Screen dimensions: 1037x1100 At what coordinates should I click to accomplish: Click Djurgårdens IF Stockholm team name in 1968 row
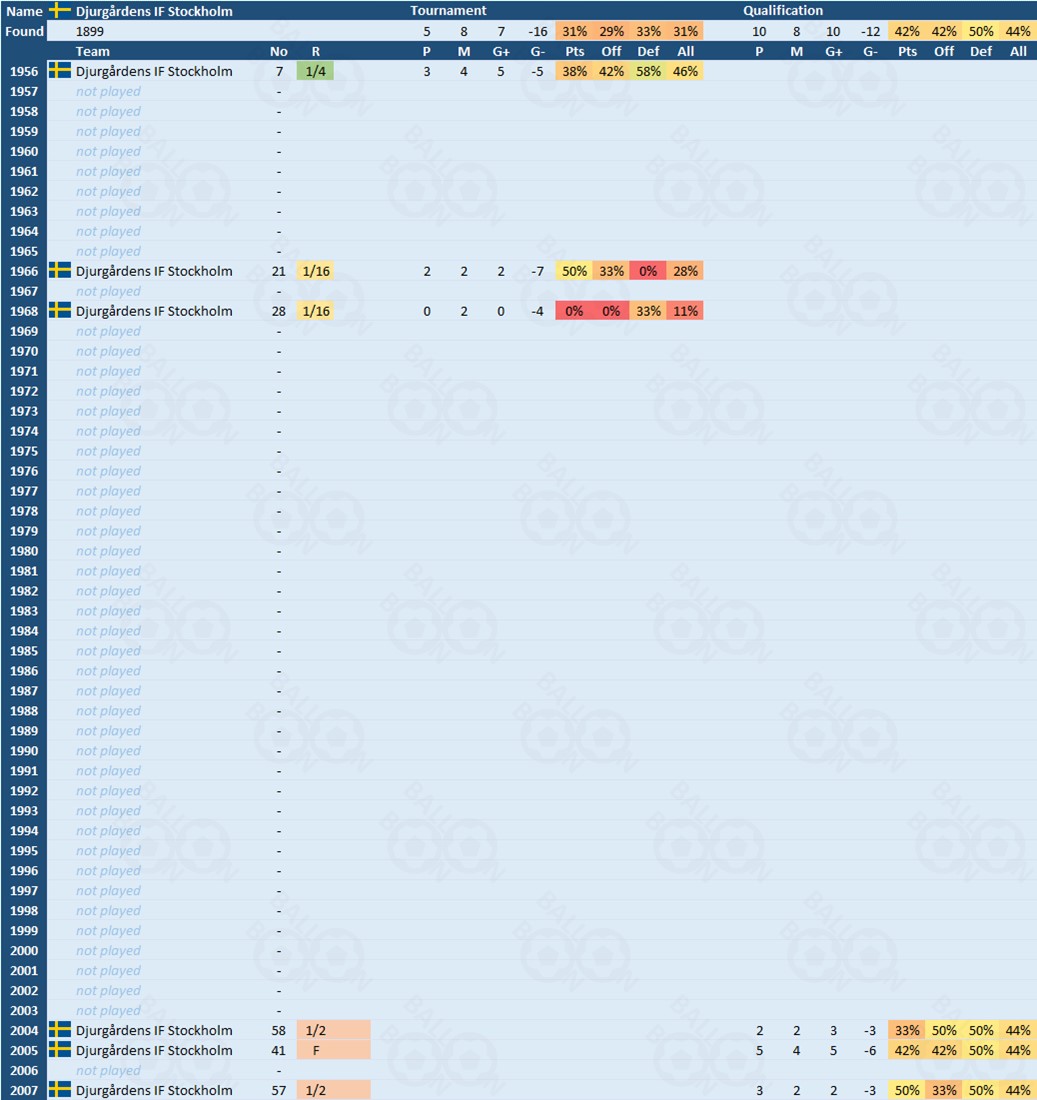(x=154, y=311)
